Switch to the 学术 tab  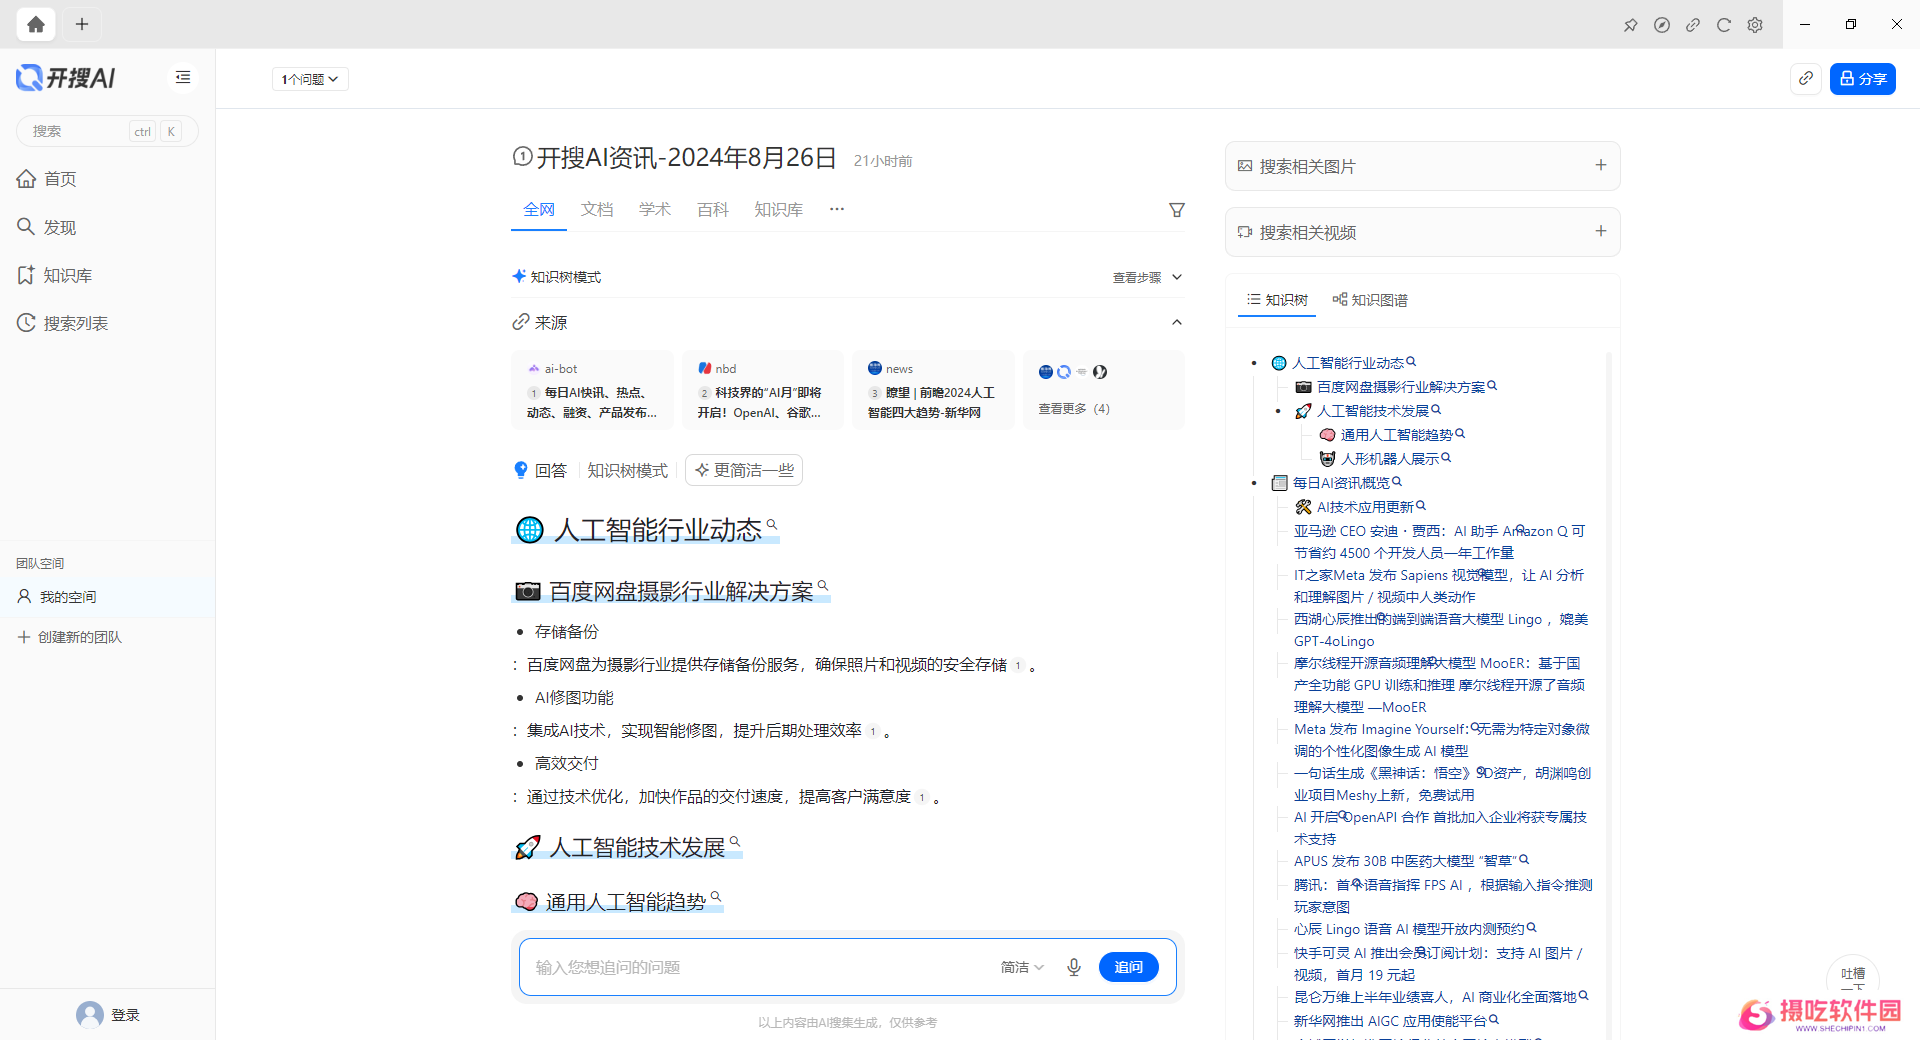click(x=655, y=210)
